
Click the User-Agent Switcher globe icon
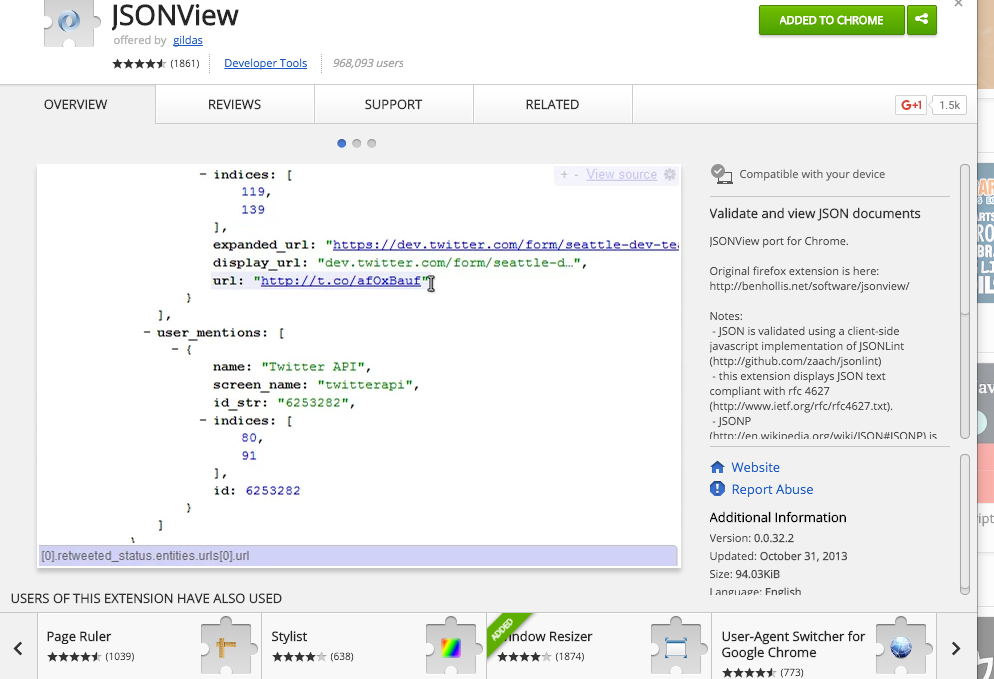(x=901, y=645)
